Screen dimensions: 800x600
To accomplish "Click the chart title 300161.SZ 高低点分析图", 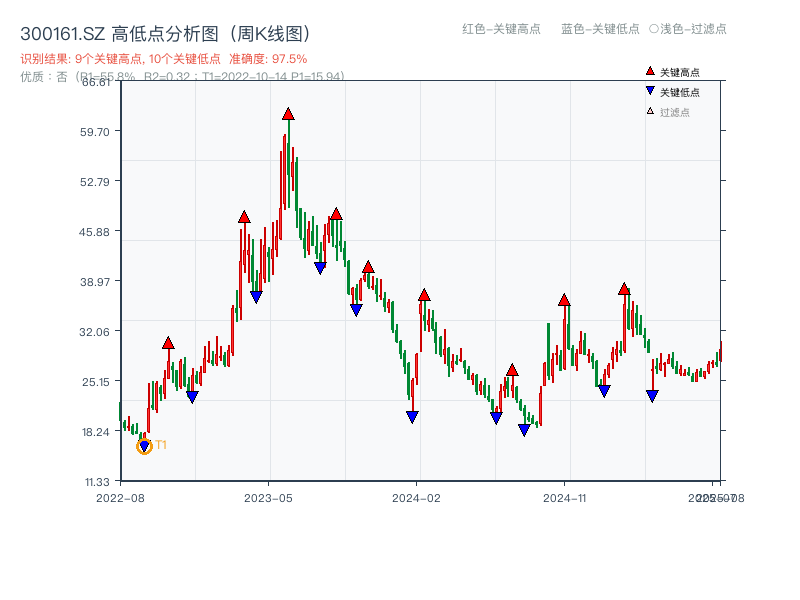I will [120, 31].
